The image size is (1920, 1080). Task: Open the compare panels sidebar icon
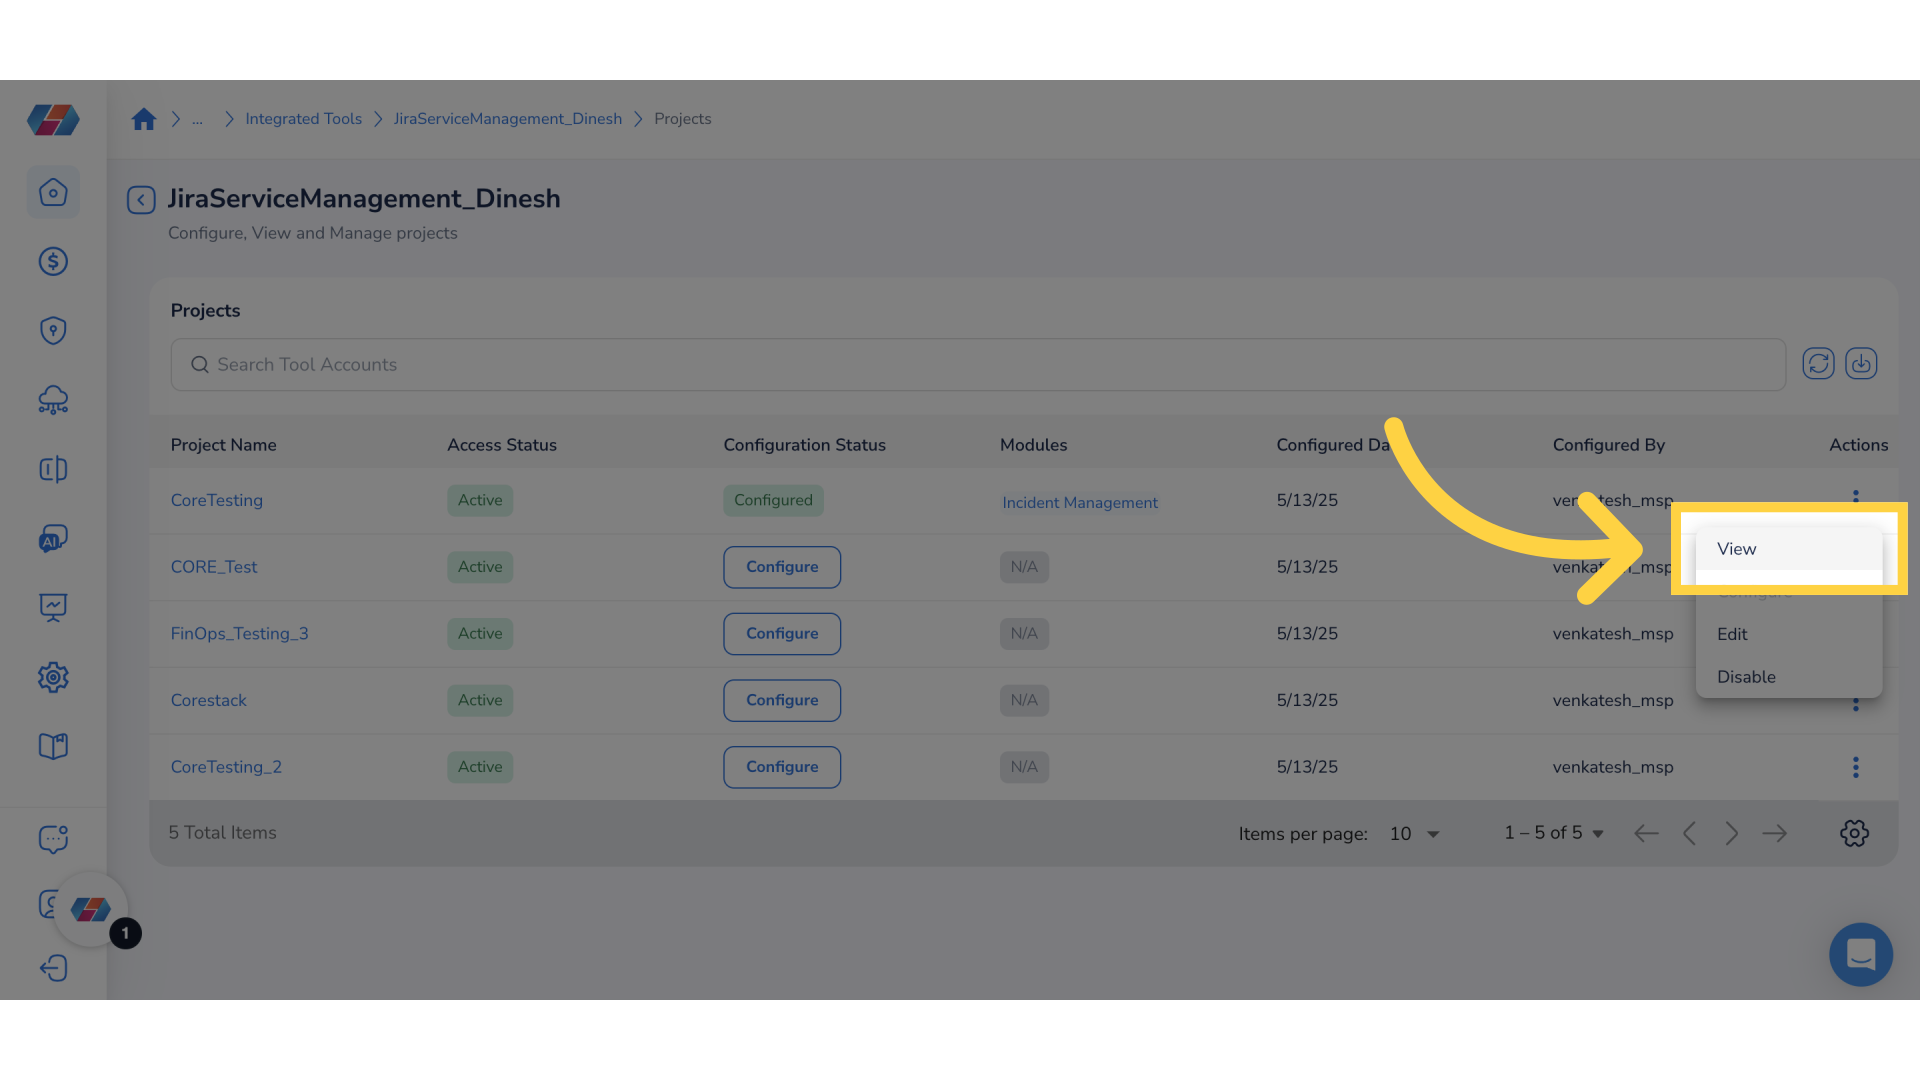(53, 469)
